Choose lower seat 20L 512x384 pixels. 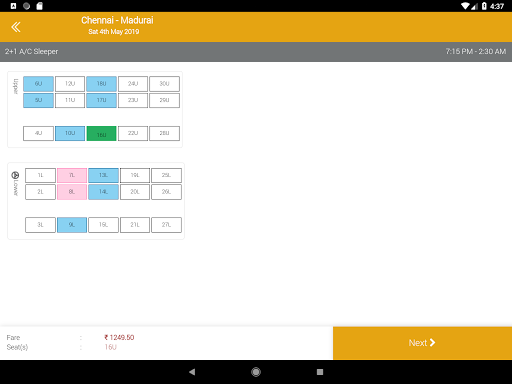click(135, 192)
